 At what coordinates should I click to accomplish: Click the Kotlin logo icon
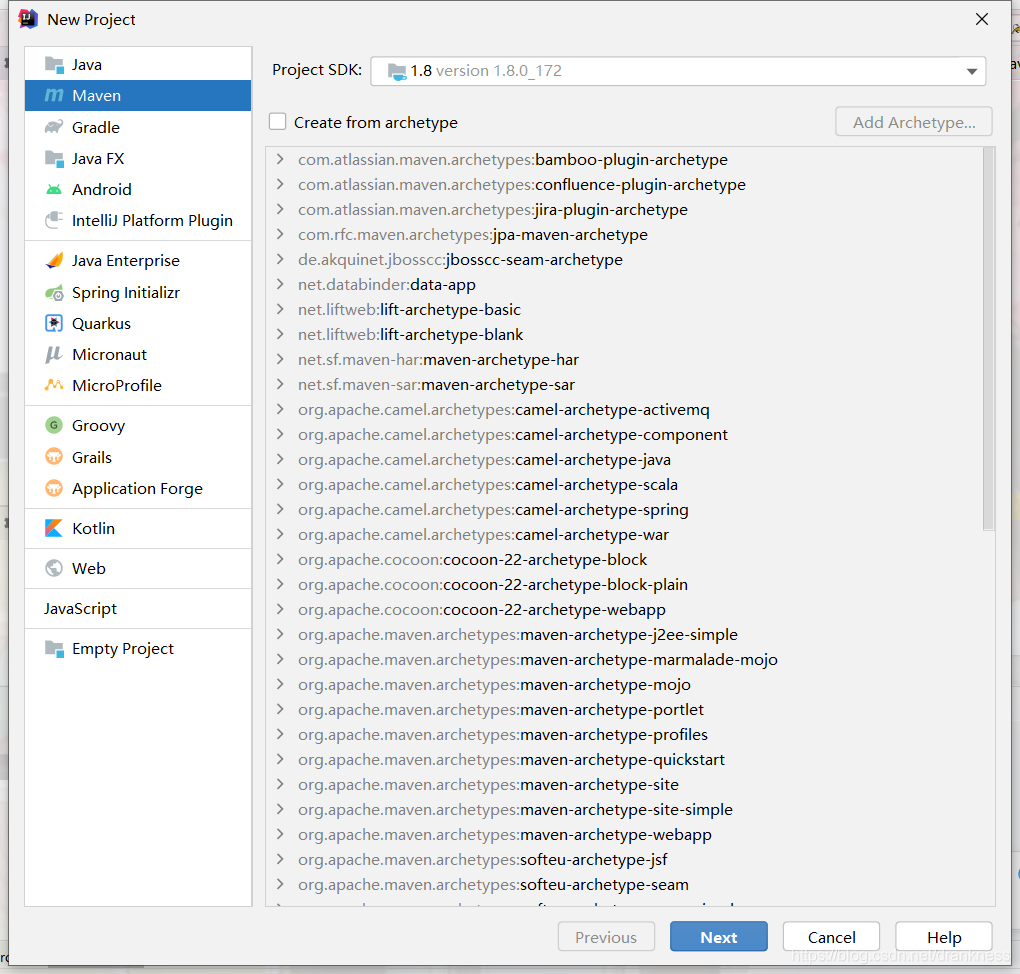pyautogui.click(x=54, y=528)
